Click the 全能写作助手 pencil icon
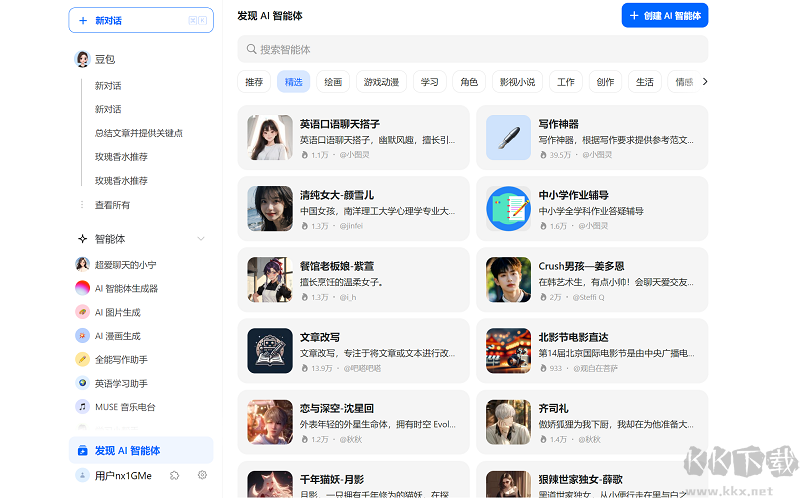 [x=83, y=359]
